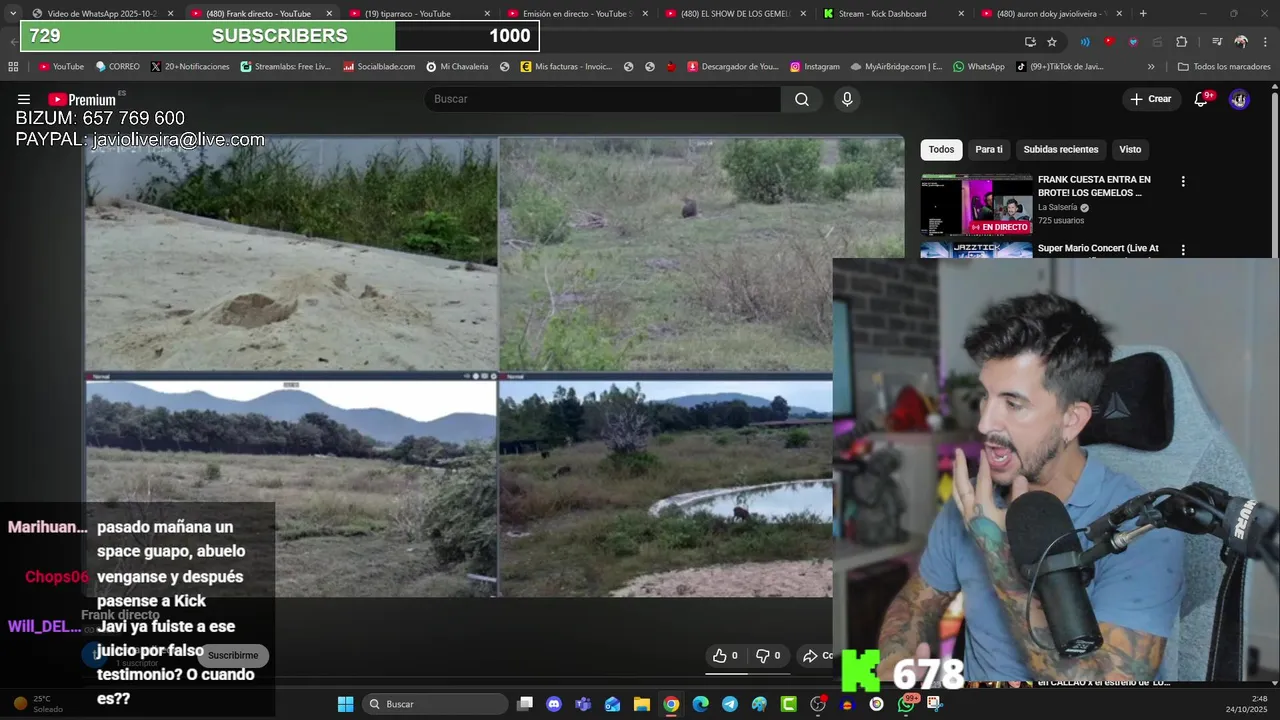Screen dimensions: 1280x720
Task: Open the 20+ Notificaciones X bookmark
Action: tap(190, 67)
